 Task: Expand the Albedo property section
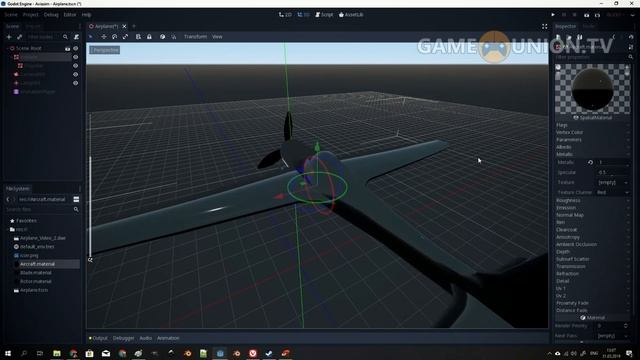pyautogui.click(x=593, y=147)
